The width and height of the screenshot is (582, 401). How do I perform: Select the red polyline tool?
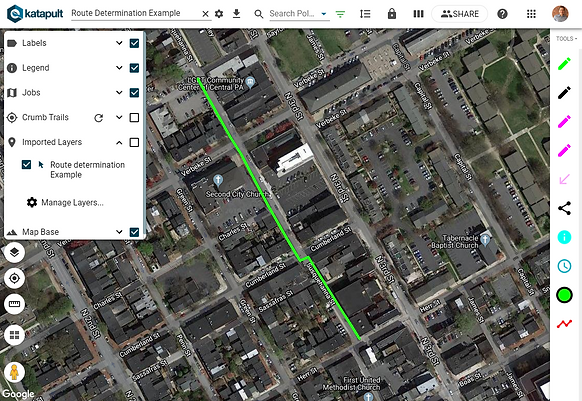point(564,324)
